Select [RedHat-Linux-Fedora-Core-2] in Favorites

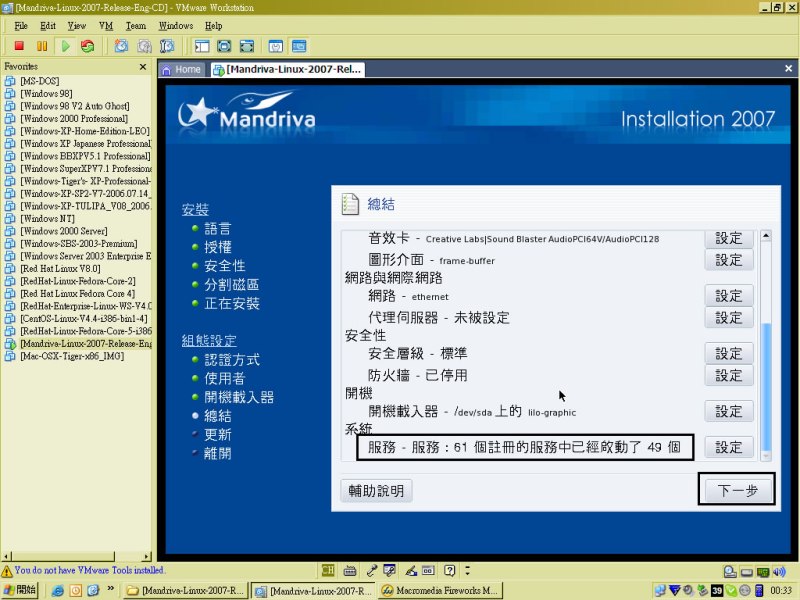click(78, 281)
